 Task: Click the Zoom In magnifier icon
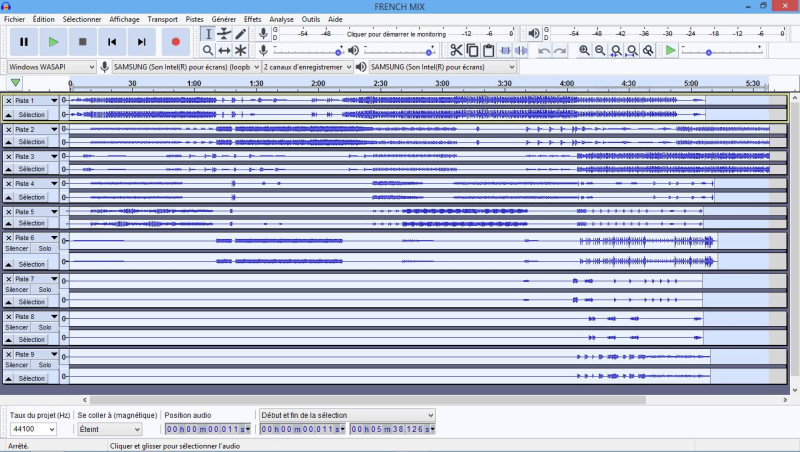pyautogui.click(x=585, y=50)
